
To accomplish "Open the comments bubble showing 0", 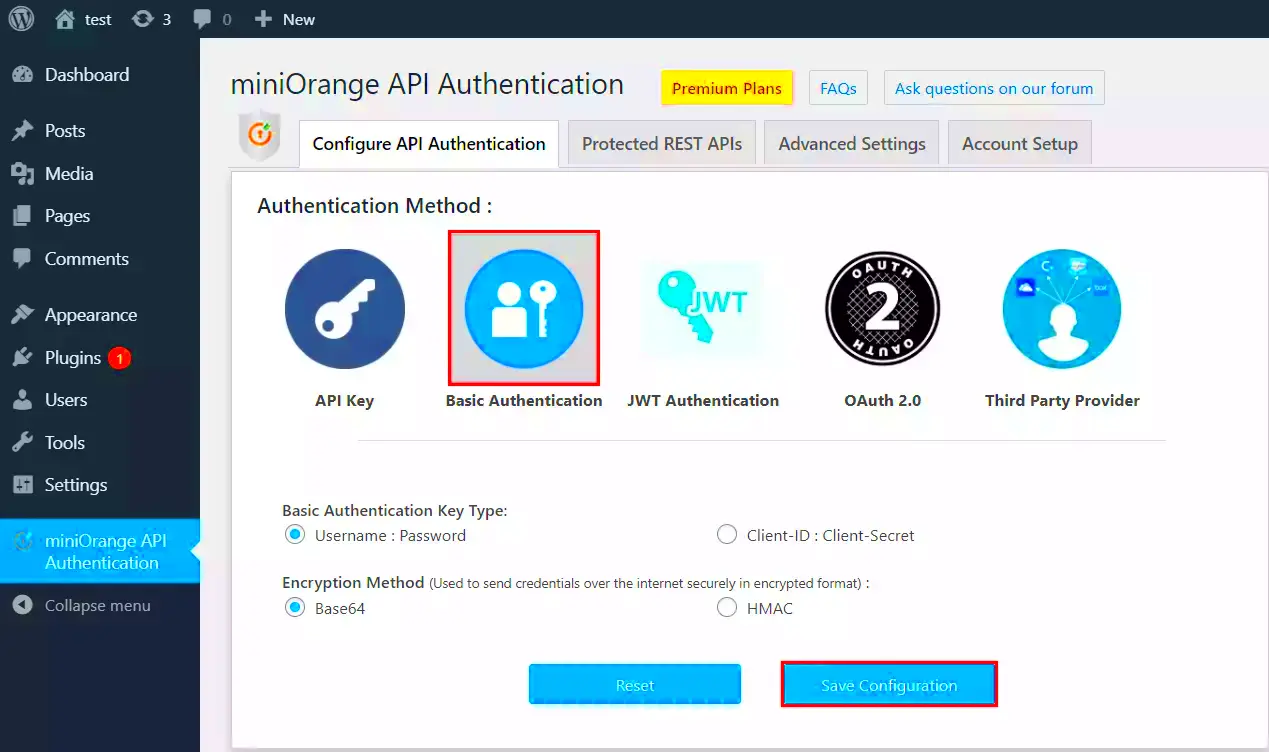I will [202, 19].
